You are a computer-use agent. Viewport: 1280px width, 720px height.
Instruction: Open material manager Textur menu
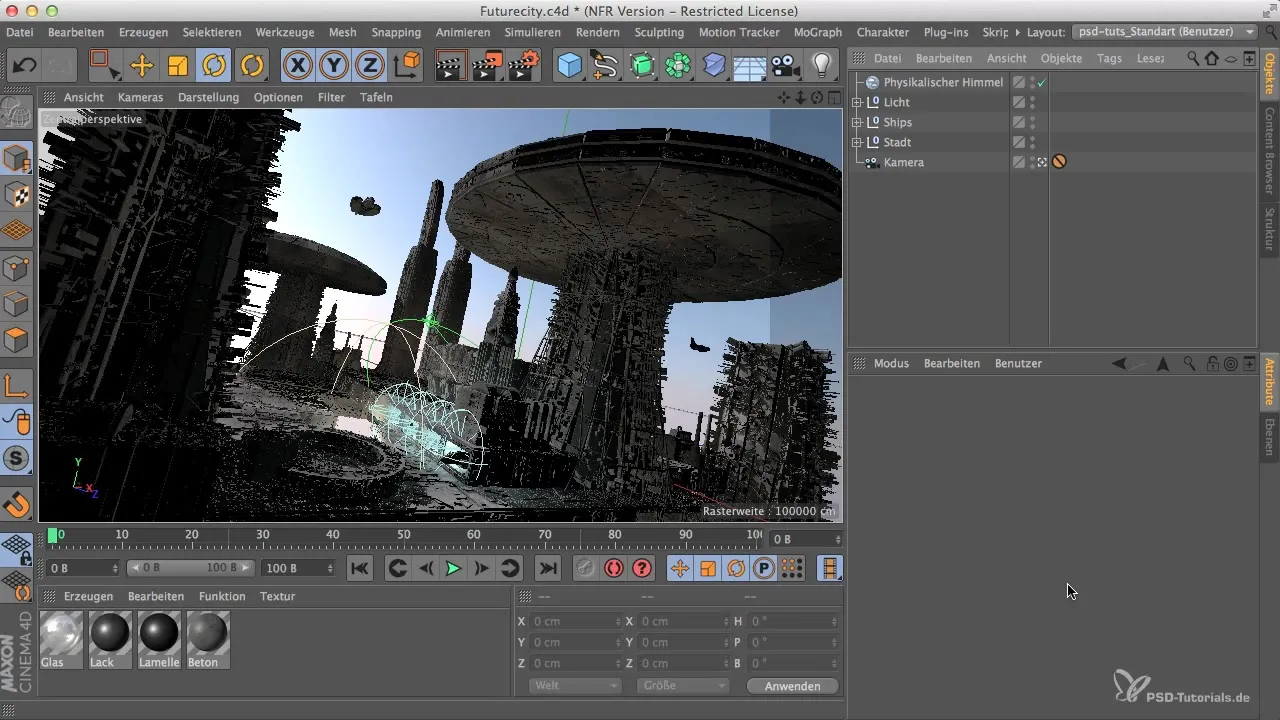tap(277, 596)
